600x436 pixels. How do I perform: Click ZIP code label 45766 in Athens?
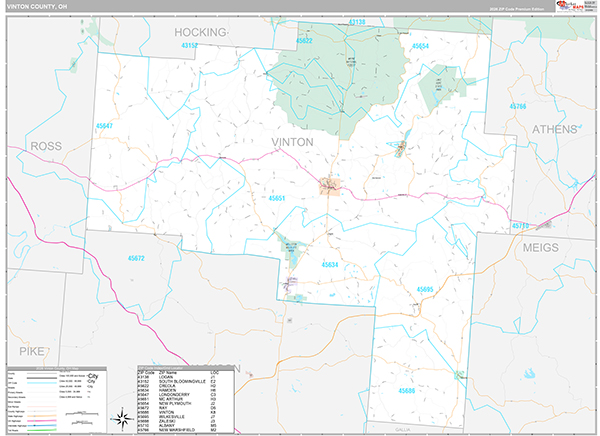point(518,106)
